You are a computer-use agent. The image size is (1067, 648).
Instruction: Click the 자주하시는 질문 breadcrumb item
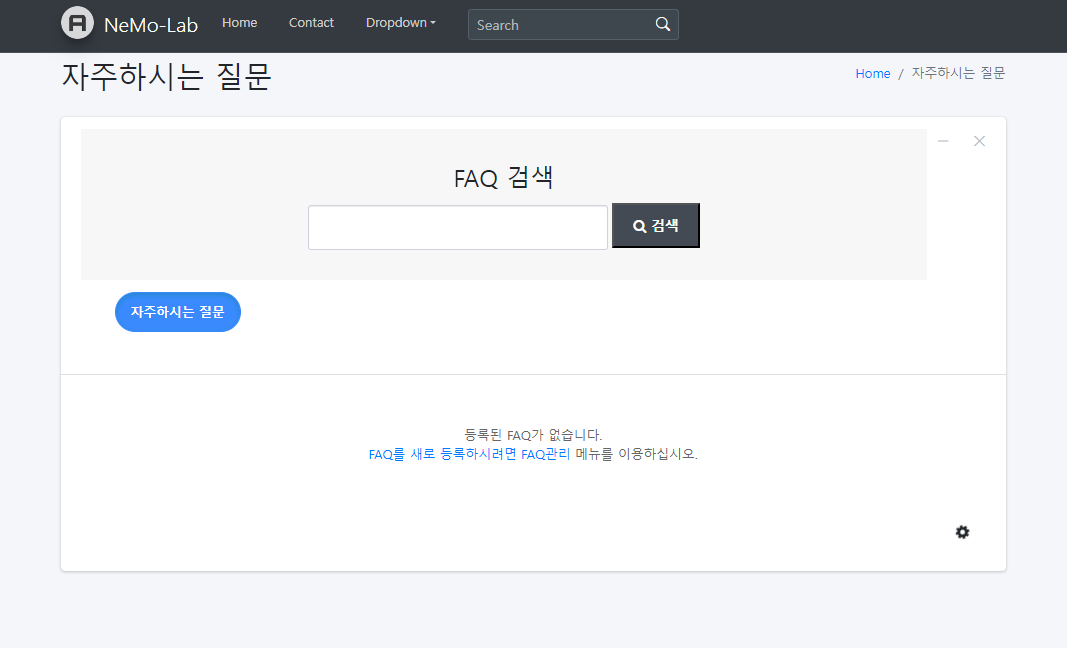pyautogui.click(x=957, y=74)
